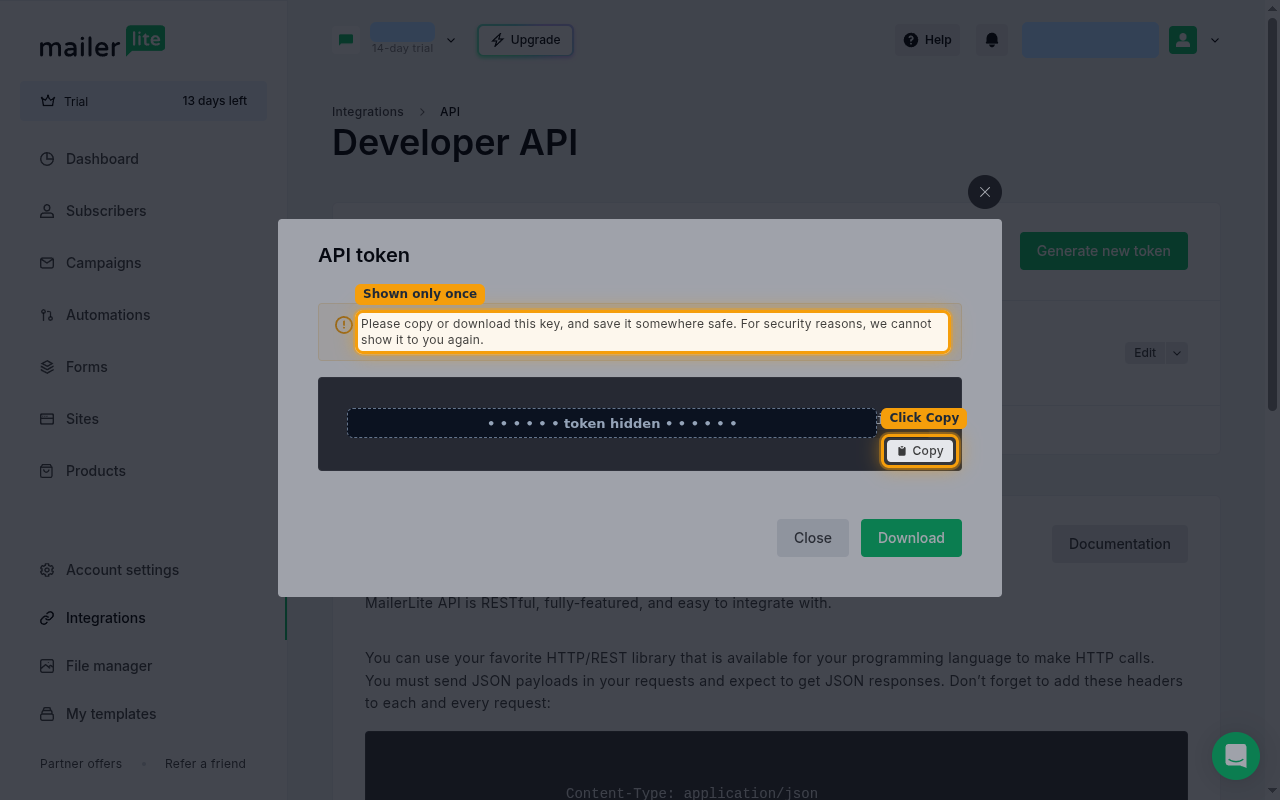Screen dimensions: 1280x800
Task: Copy the API token
Action: pyautogui.click(x=920, y=451)
